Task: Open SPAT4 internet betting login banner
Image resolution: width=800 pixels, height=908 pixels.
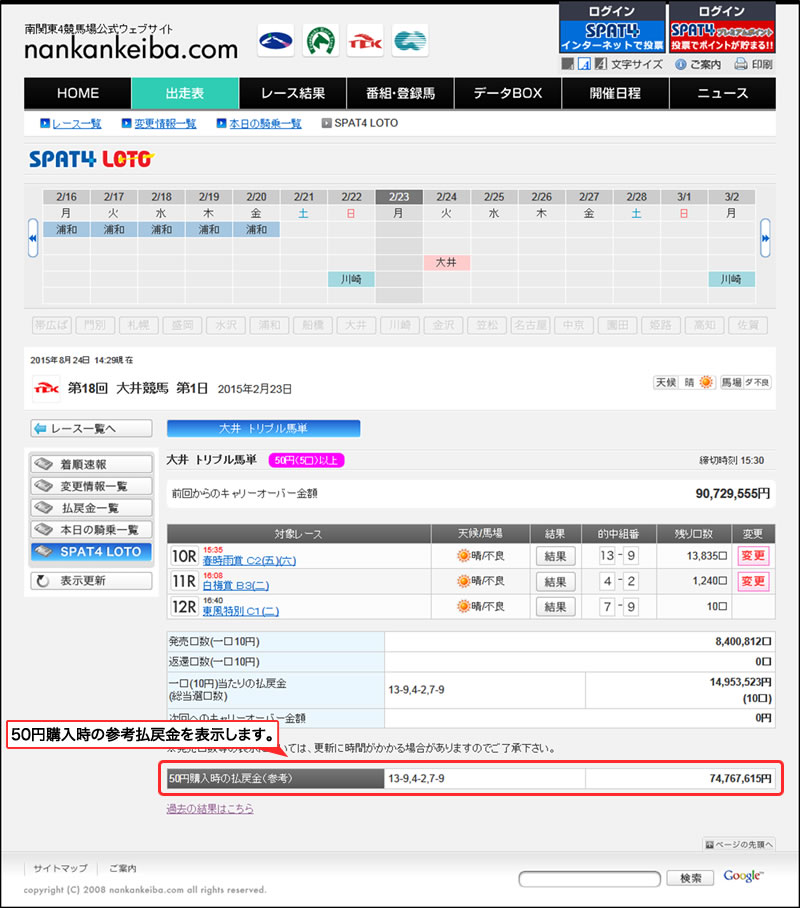Action: coord(612,27)
